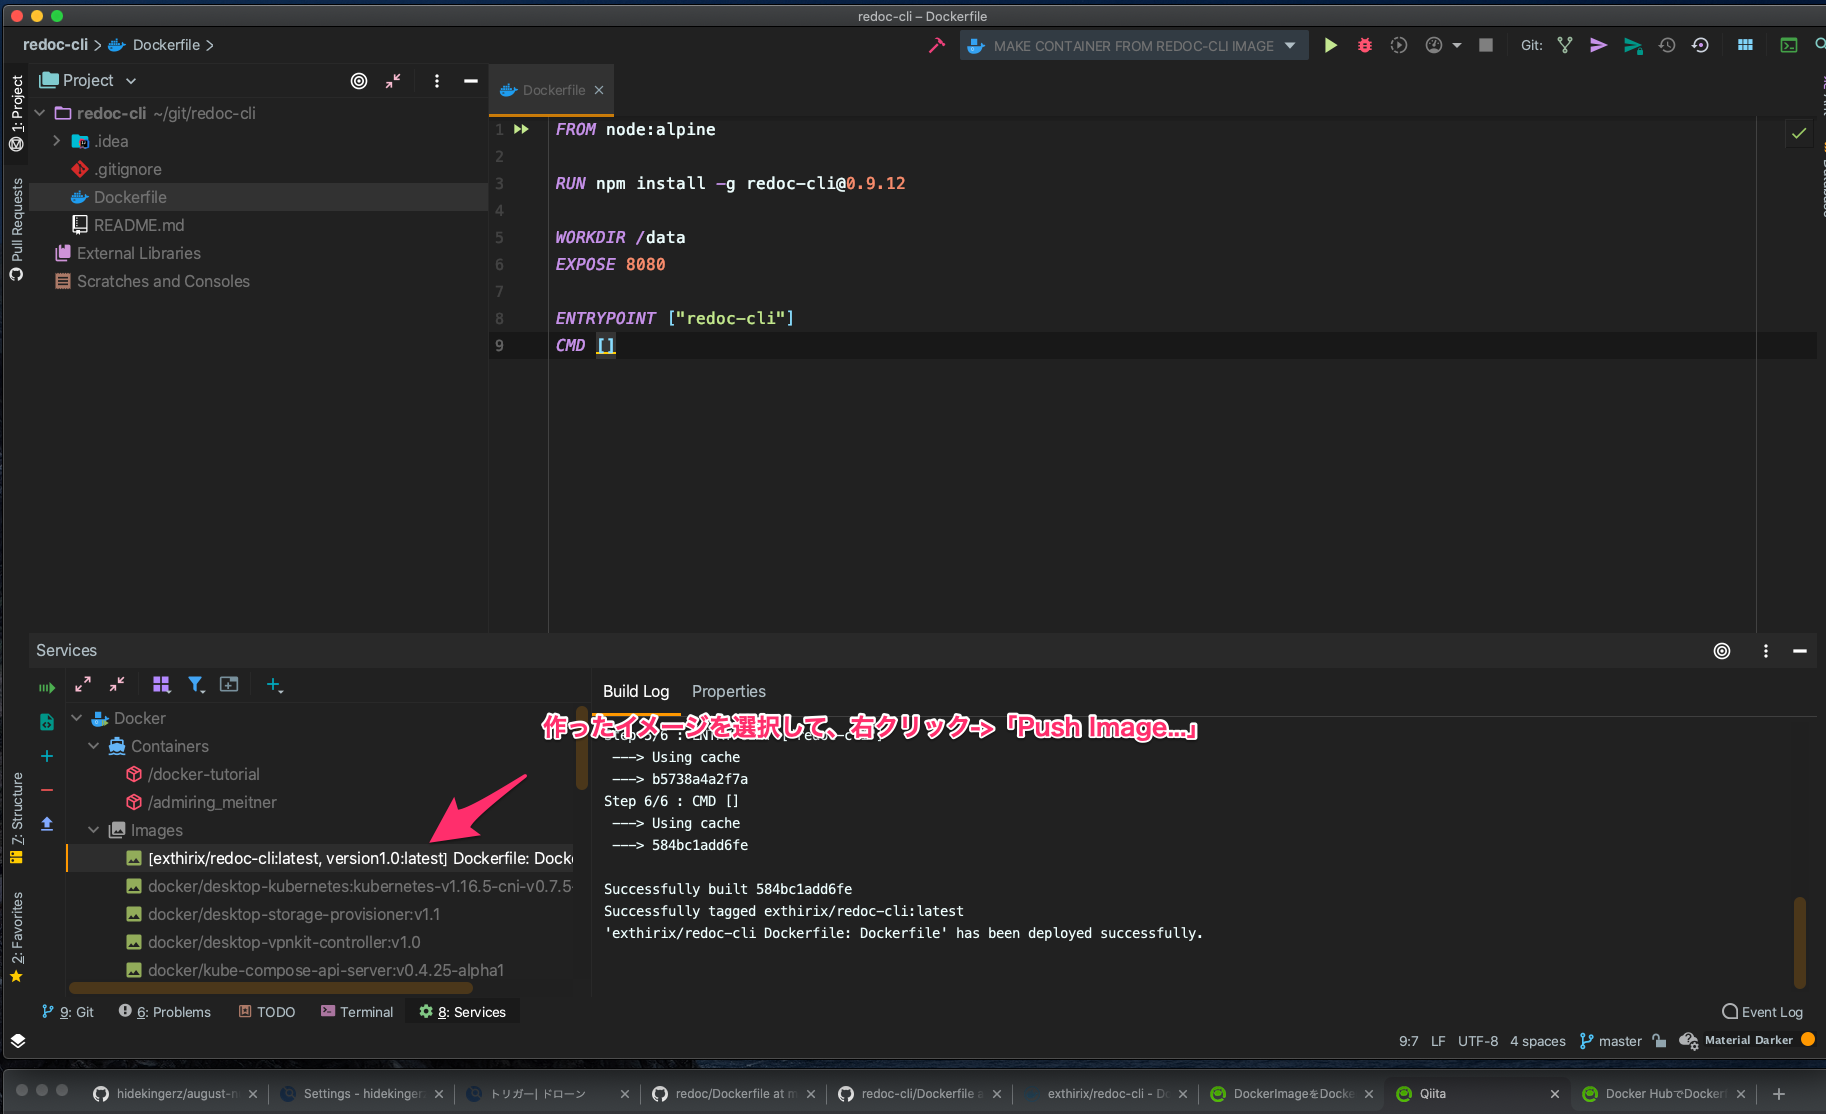This screenshot has height=1114, width=1826.
Task: Click Select Opened File target in Project panel
Action: point(359,81)
